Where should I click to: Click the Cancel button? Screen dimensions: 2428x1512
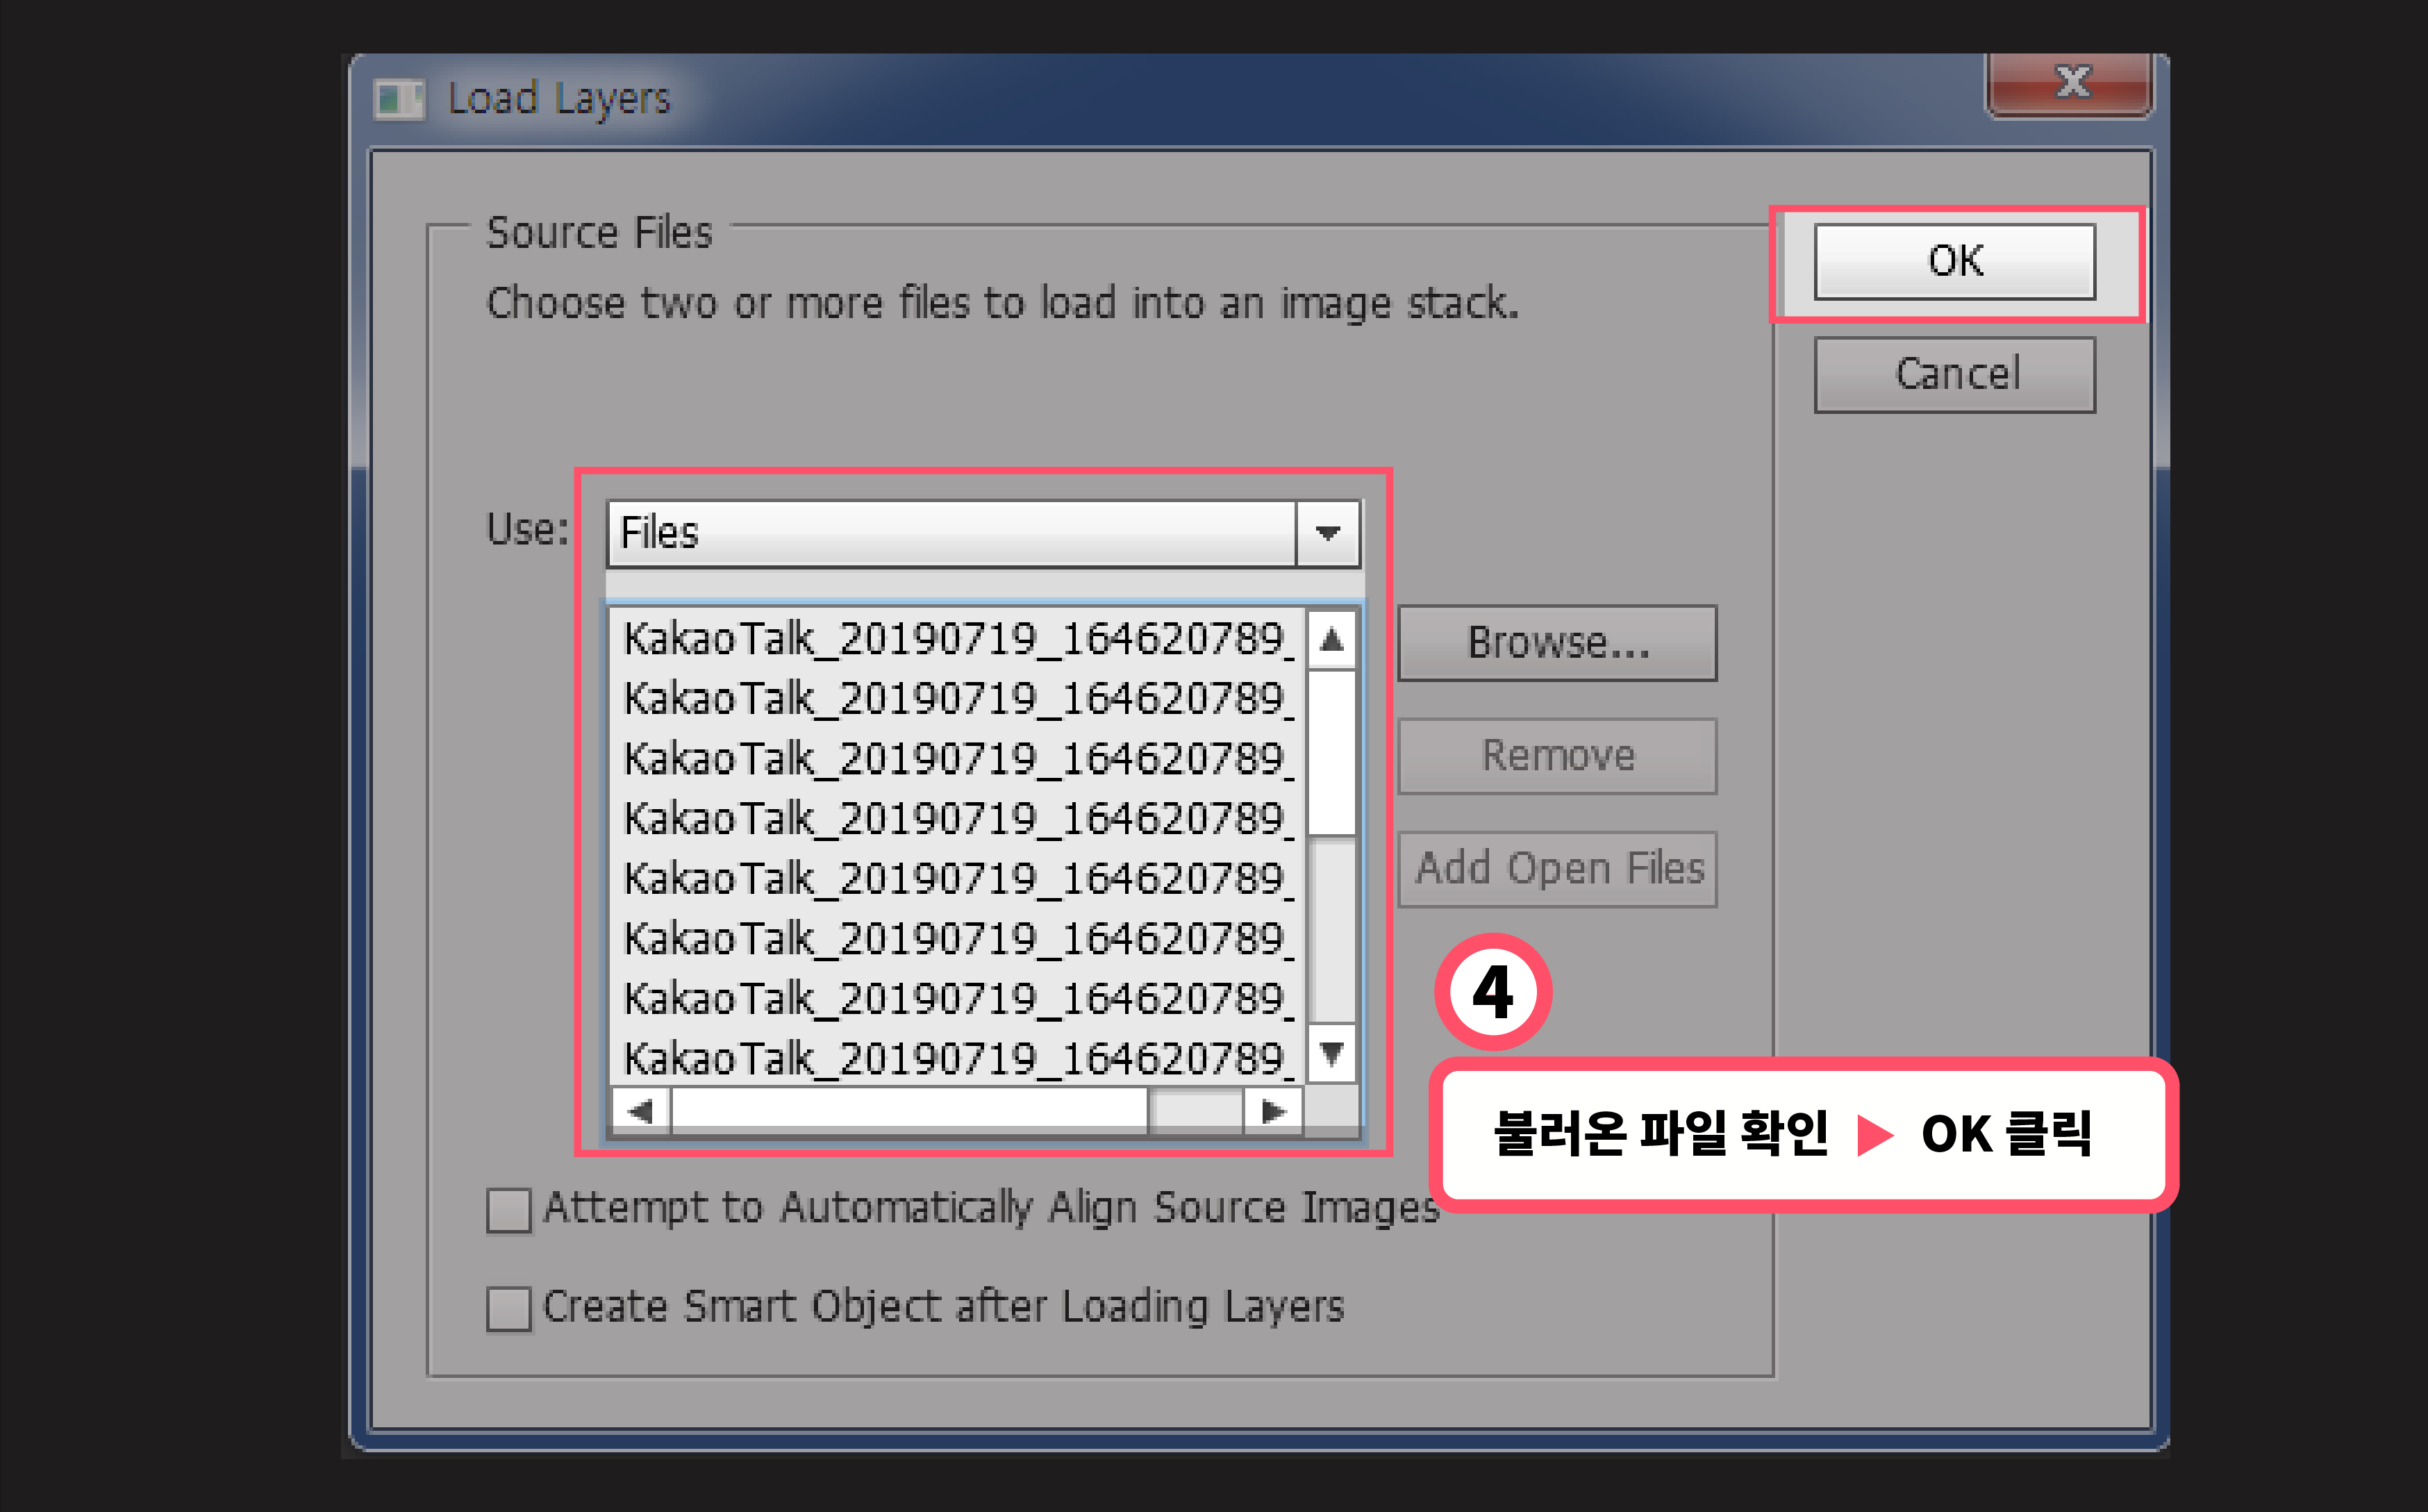[x=1954, y=374]
